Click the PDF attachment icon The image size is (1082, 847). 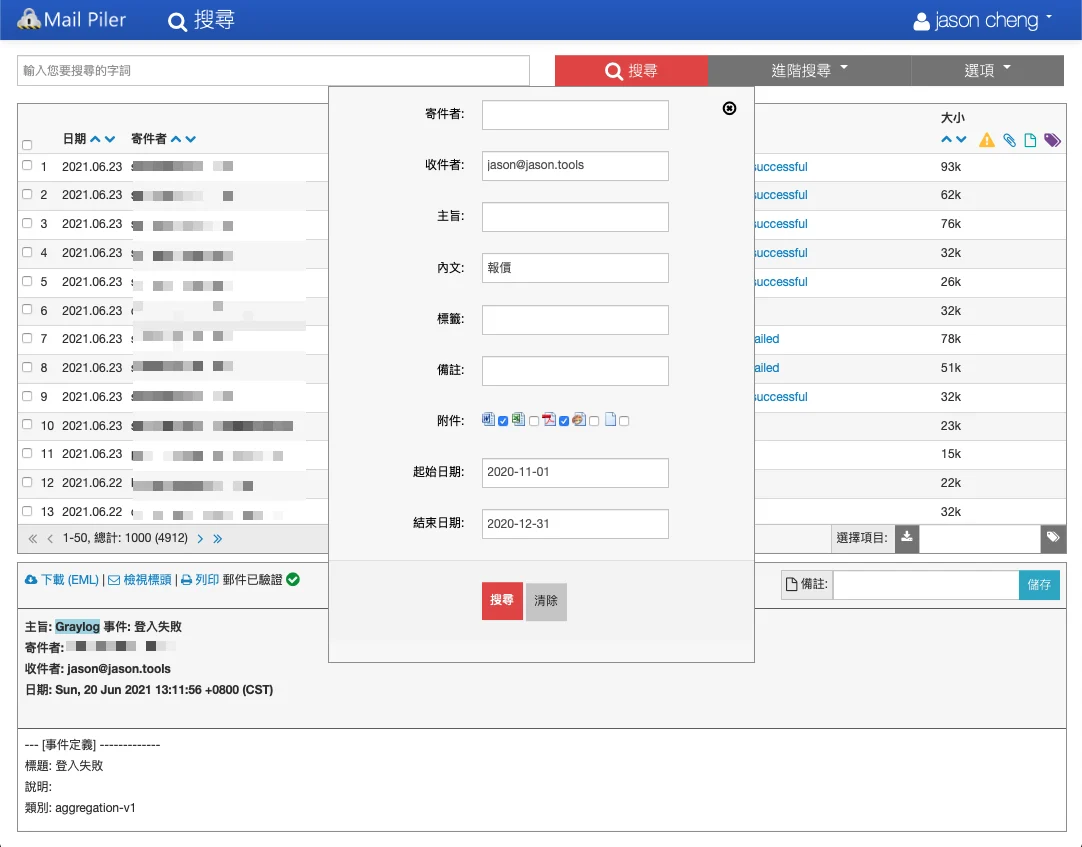[x=549, y=419]
